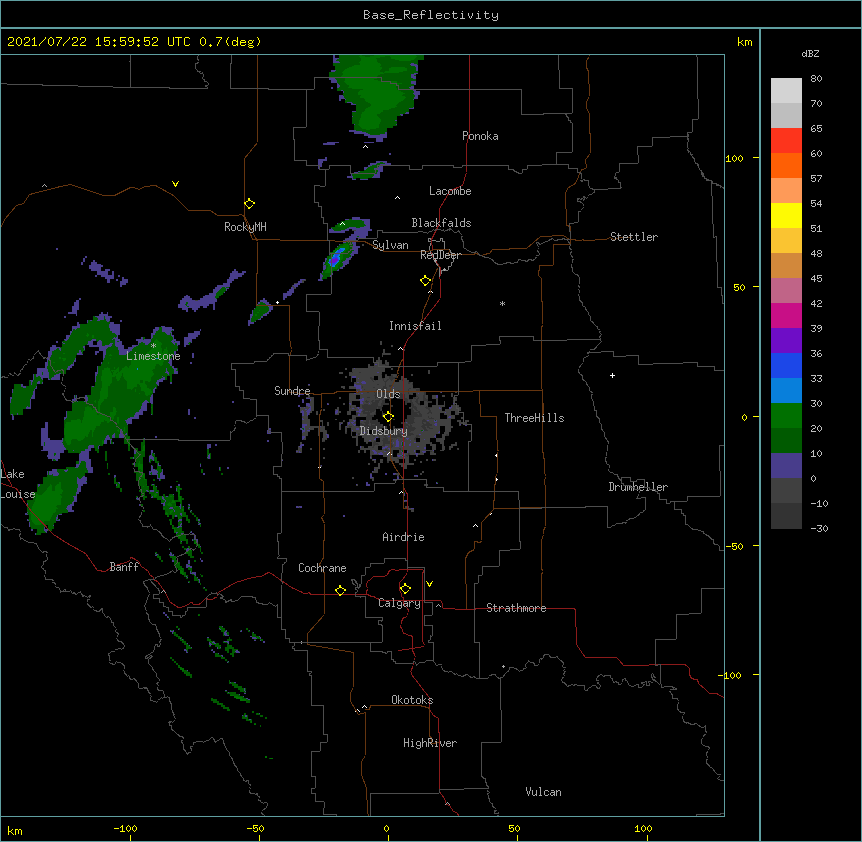Click the Vulcan city label
Image resolution: width=862 pixels, height=842 pixels.
click(543, 792)
